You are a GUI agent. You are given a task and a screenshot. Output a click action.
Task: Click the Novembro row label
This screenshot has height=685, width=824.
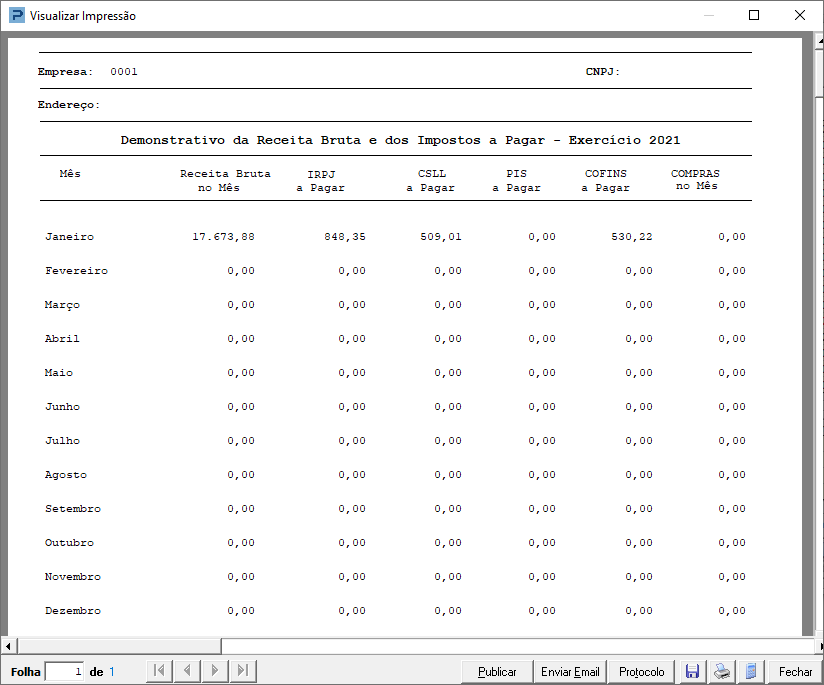73,577
